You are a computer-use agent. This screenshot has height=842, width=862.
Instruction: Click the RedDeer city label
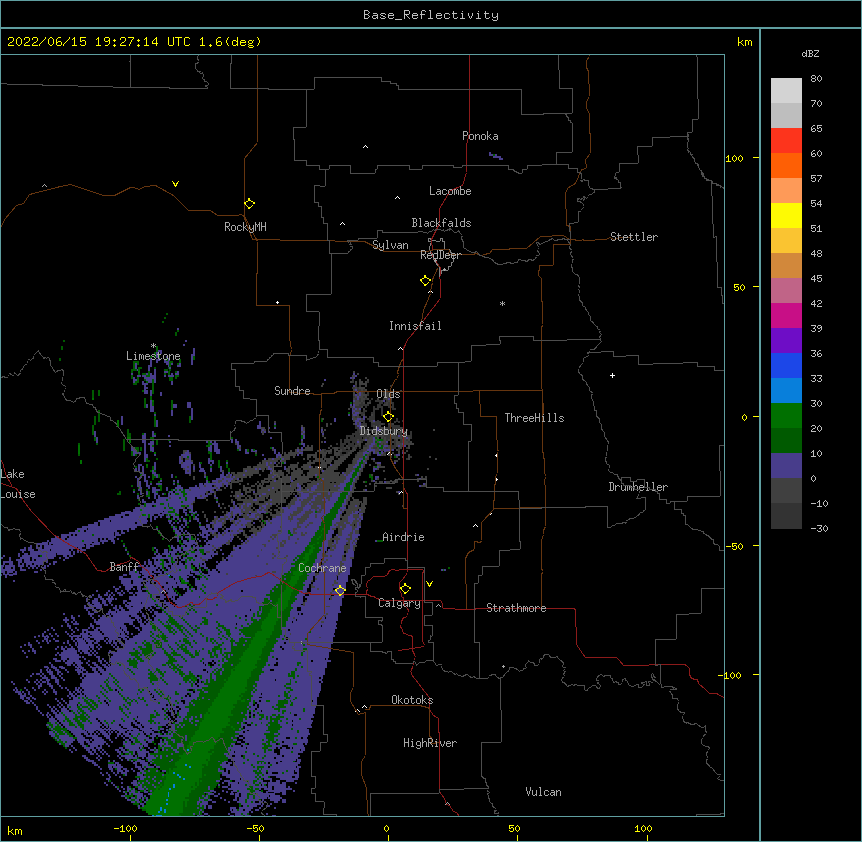click(x=440, y=255)
